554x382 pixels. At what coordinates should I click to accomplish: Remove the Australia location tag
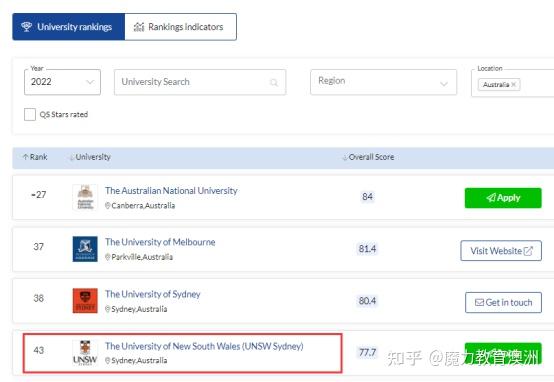(x=514, y=84)
